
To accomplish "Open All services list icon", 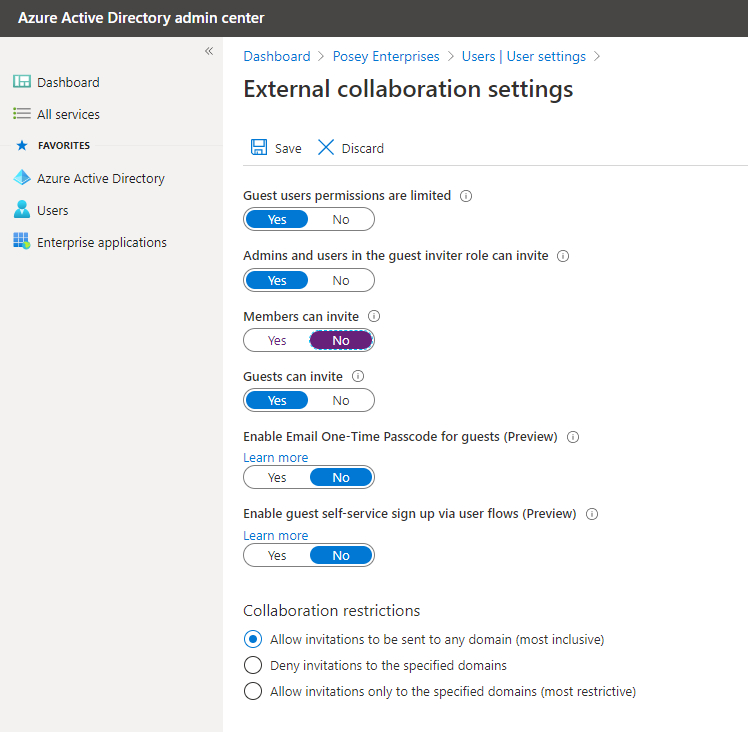I will coord(22,114).
